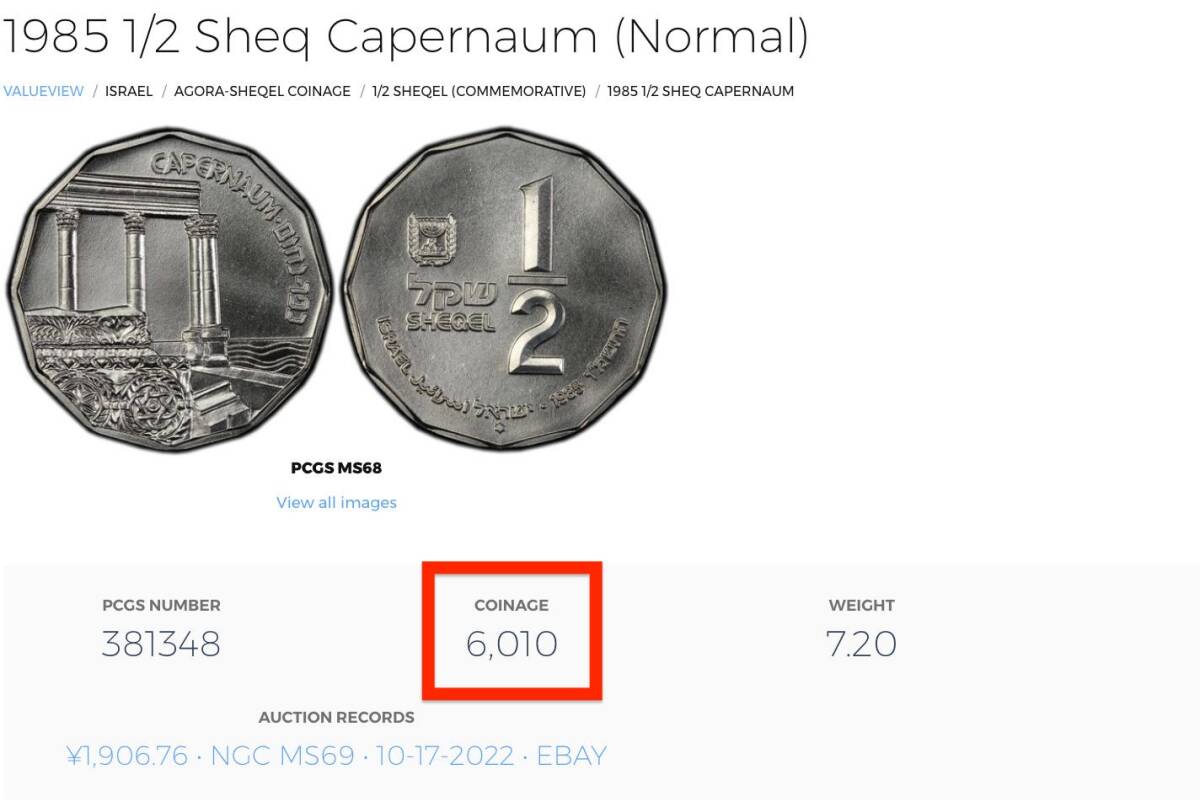Click the 1/2 Sheqel reverse coin image

pyautogui.click(x=503, y=290)
